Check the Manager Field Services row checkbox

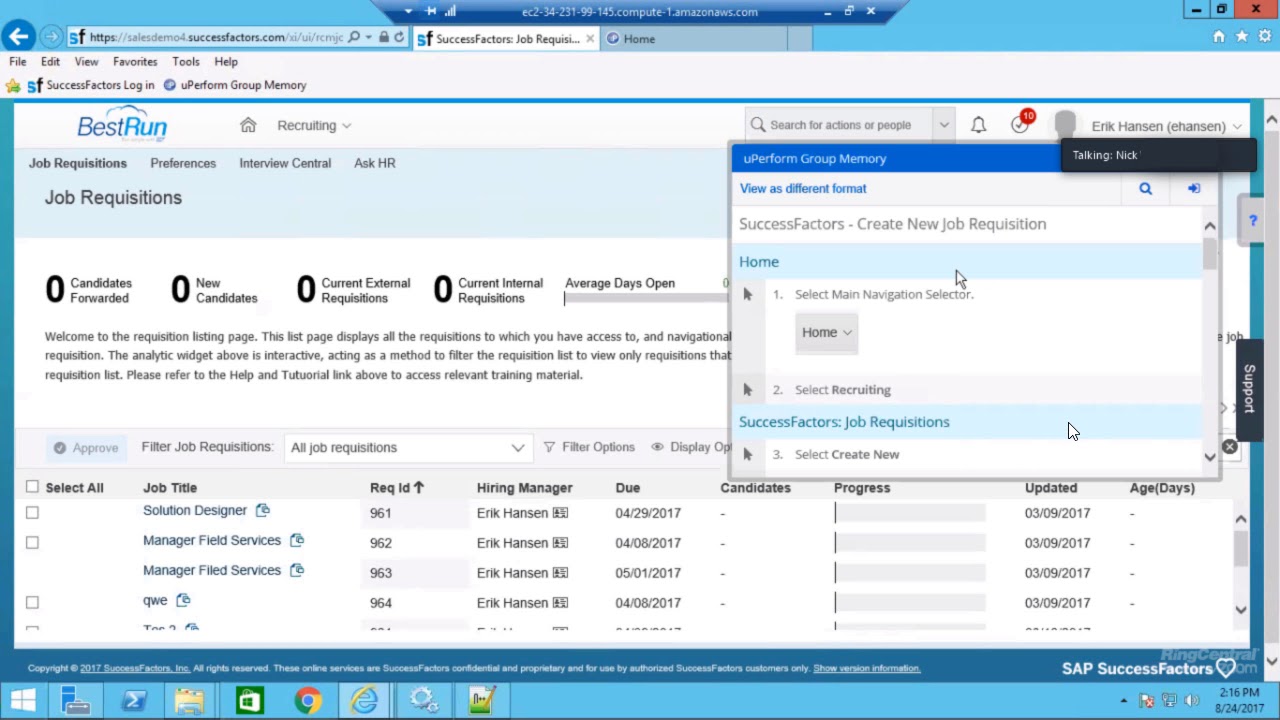tap(32, 542)
